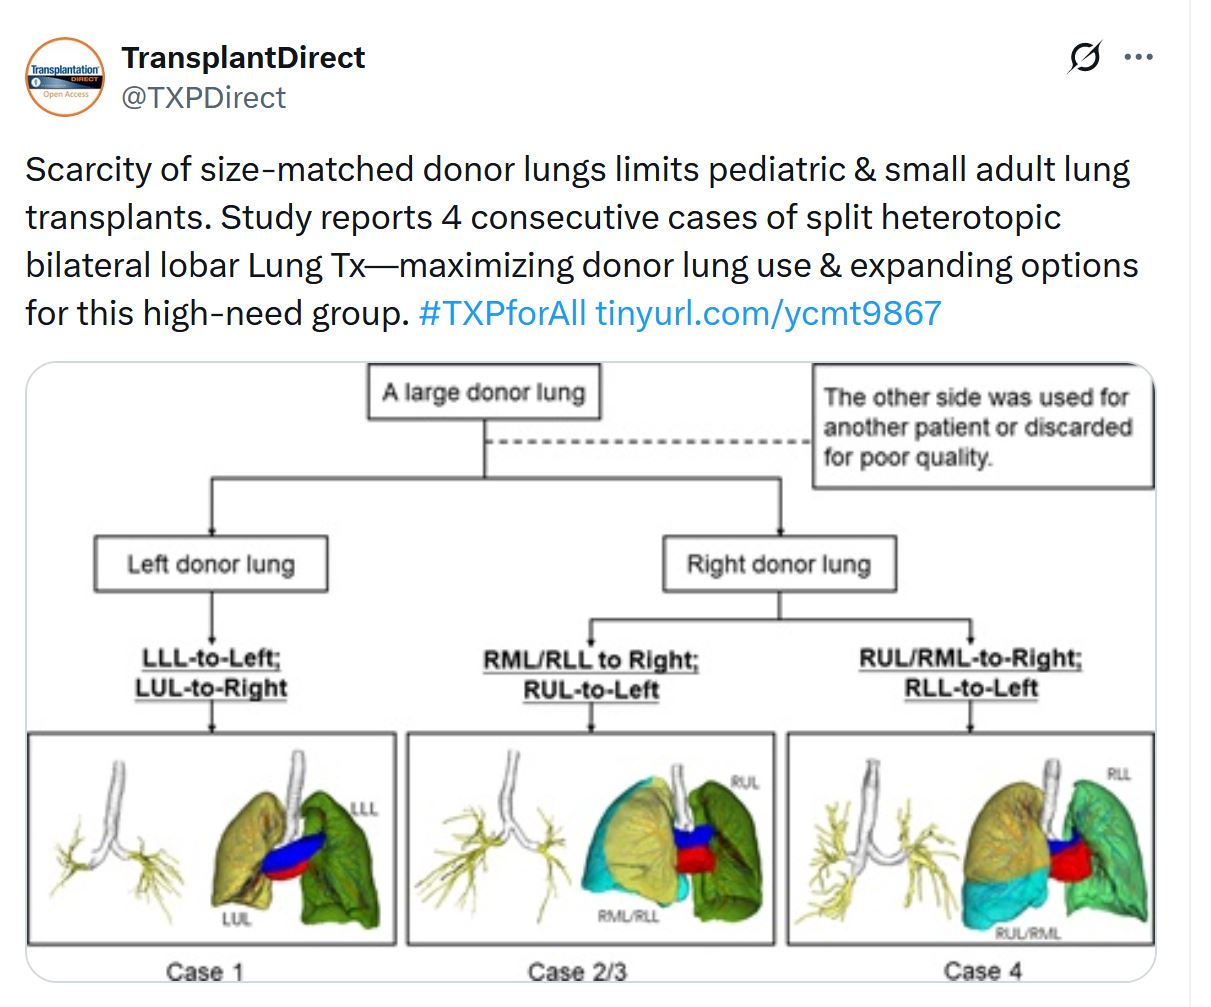Open the Case 1 lung model panel
1211x1007 pixels.
[211, 838]
